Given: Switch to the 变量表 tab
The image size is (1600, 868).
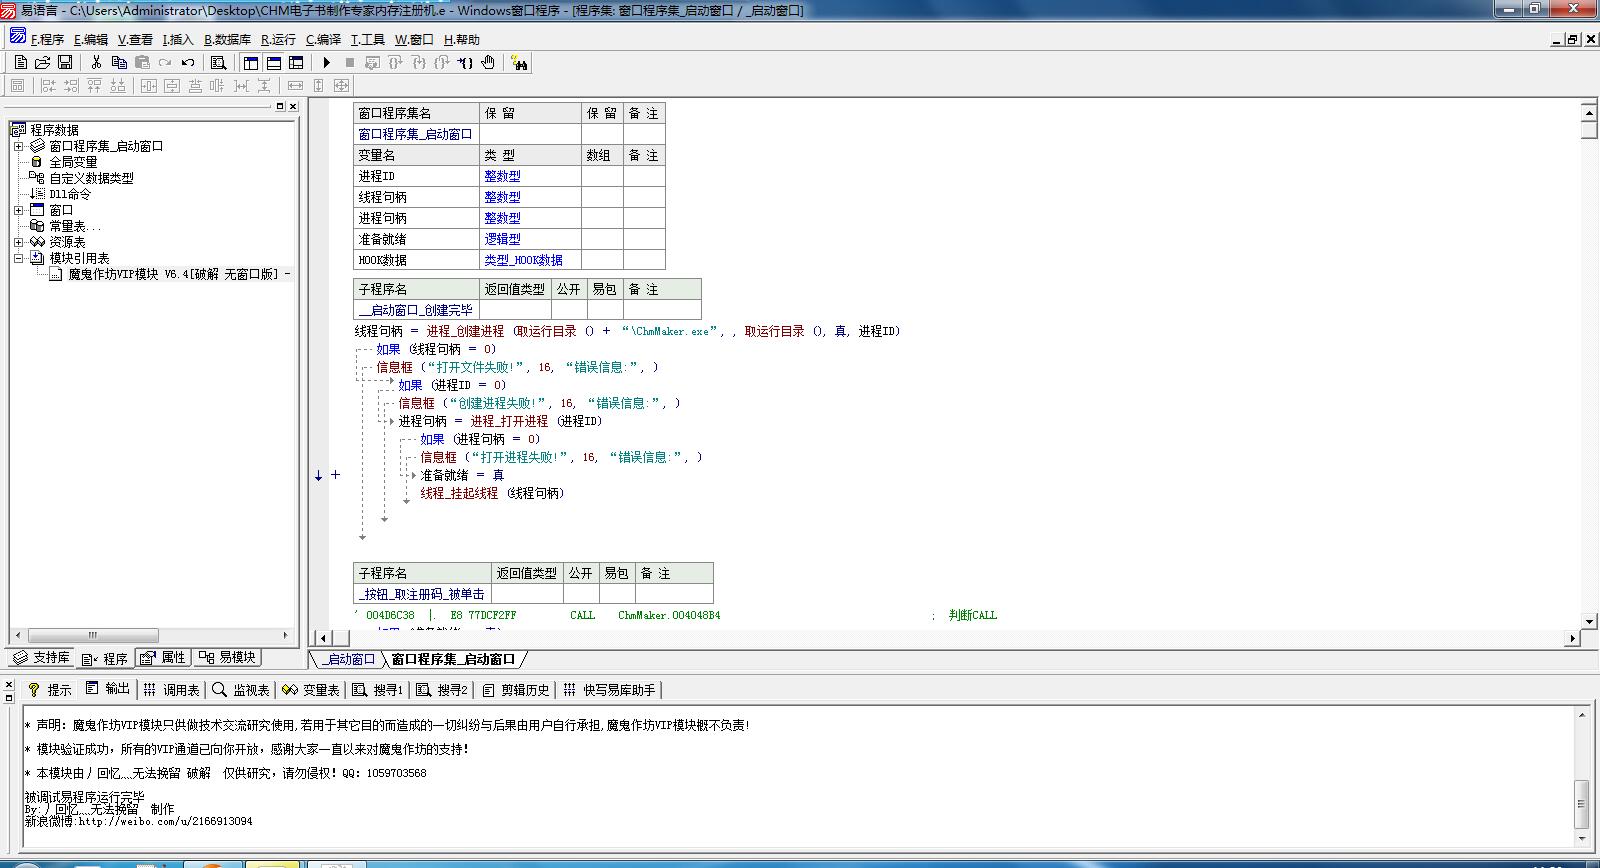Looking at the screenshot, I should pyautogui.click(x=311, y=690).
